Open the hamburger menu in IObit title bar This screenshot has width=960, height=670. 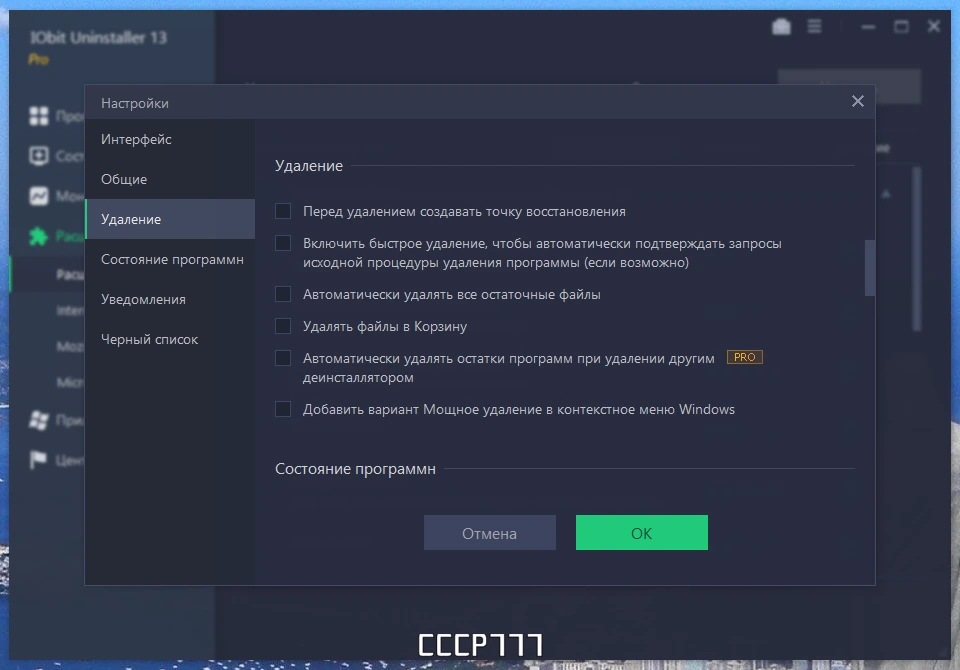814,26
